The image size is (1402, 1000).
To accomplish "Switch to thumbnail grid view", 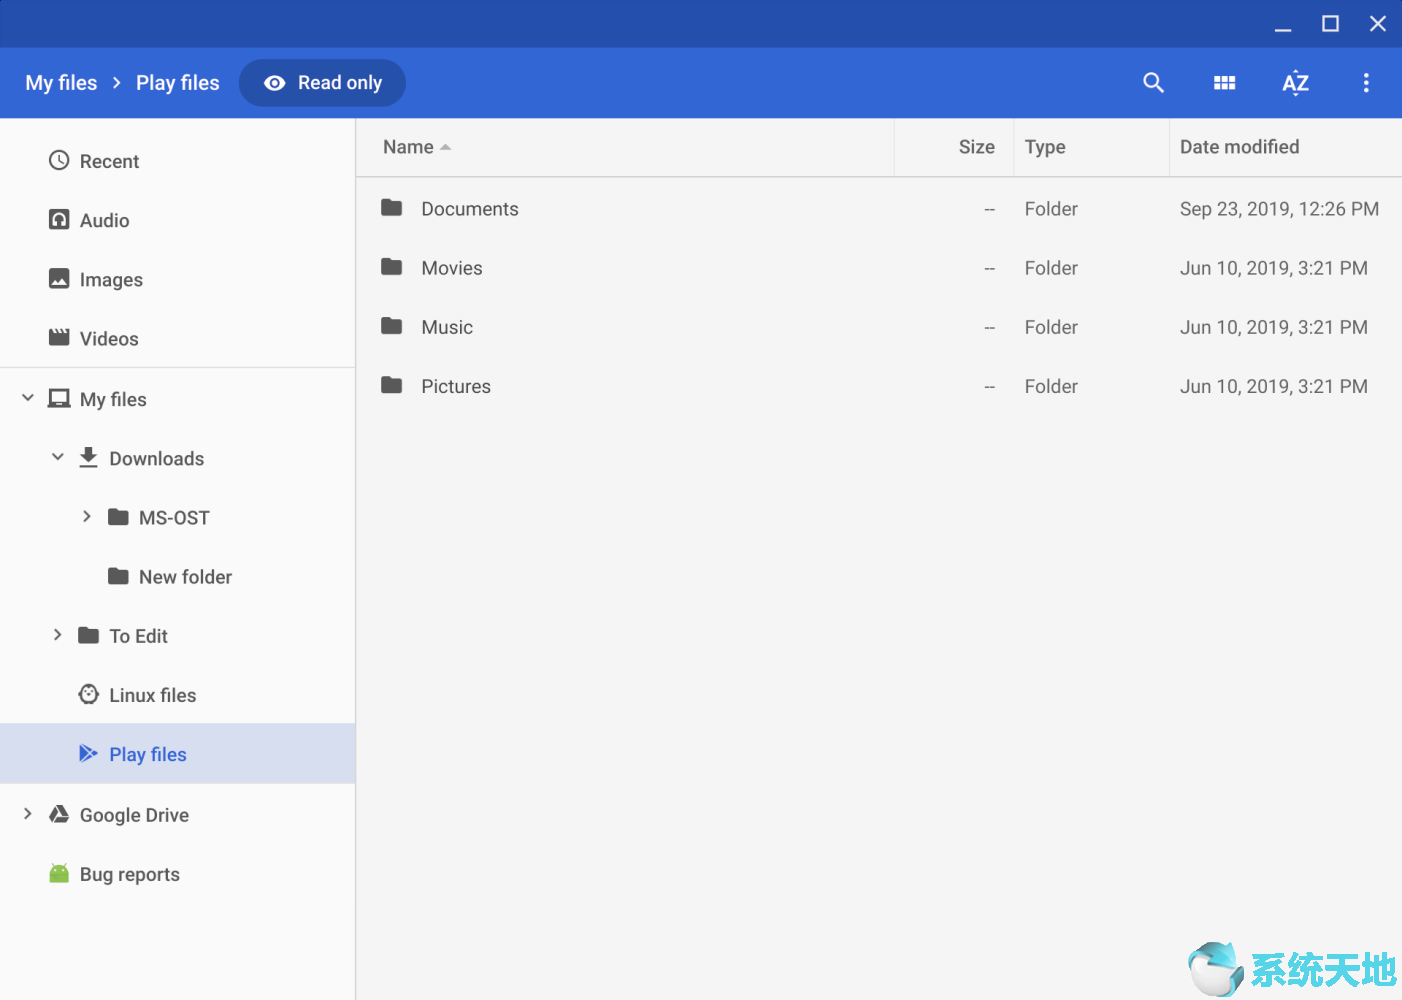I will pyautogui.click(x=1224, y=83).
